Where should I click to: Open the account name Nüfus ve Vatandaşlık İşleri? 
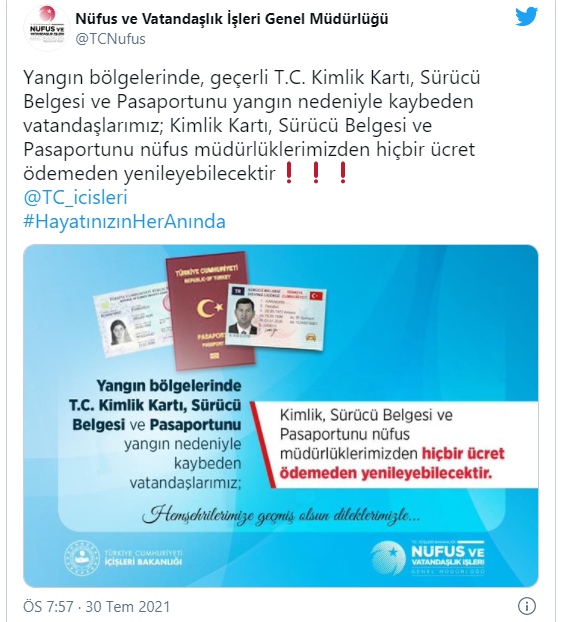pos(232,19)
